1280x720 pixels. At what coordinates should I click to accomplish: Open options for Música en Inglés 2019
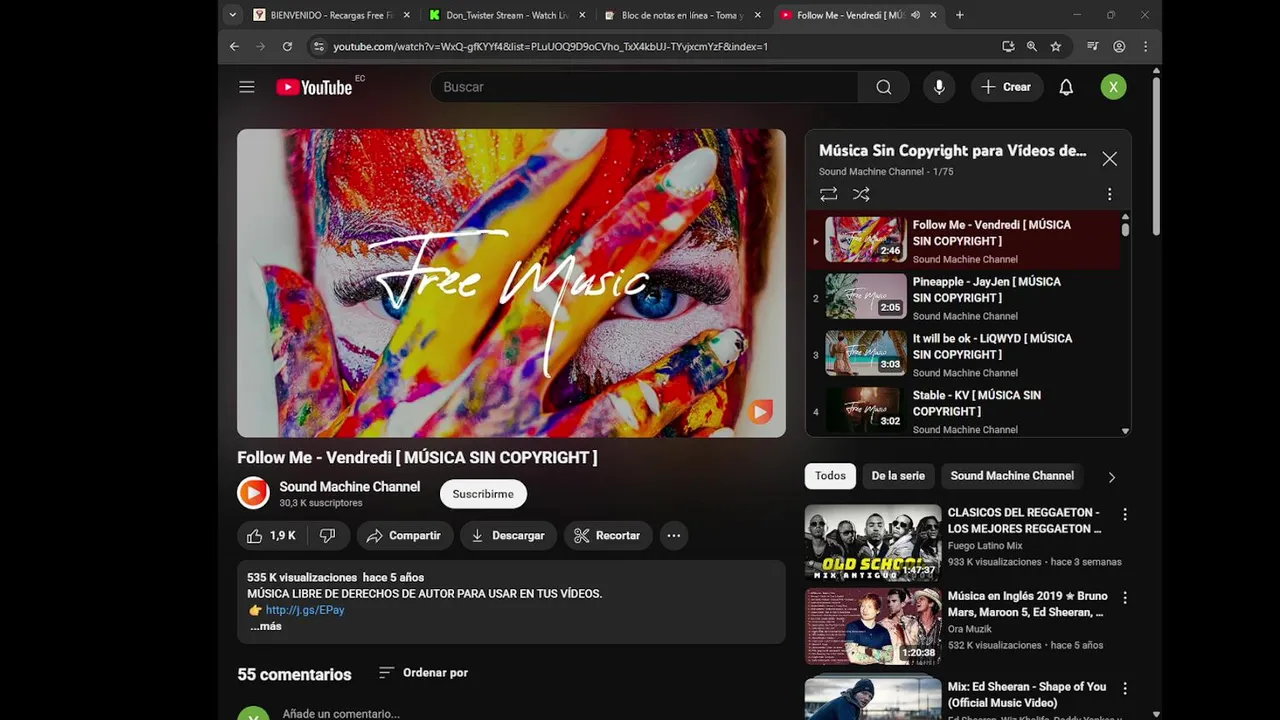click(1125, 598)
